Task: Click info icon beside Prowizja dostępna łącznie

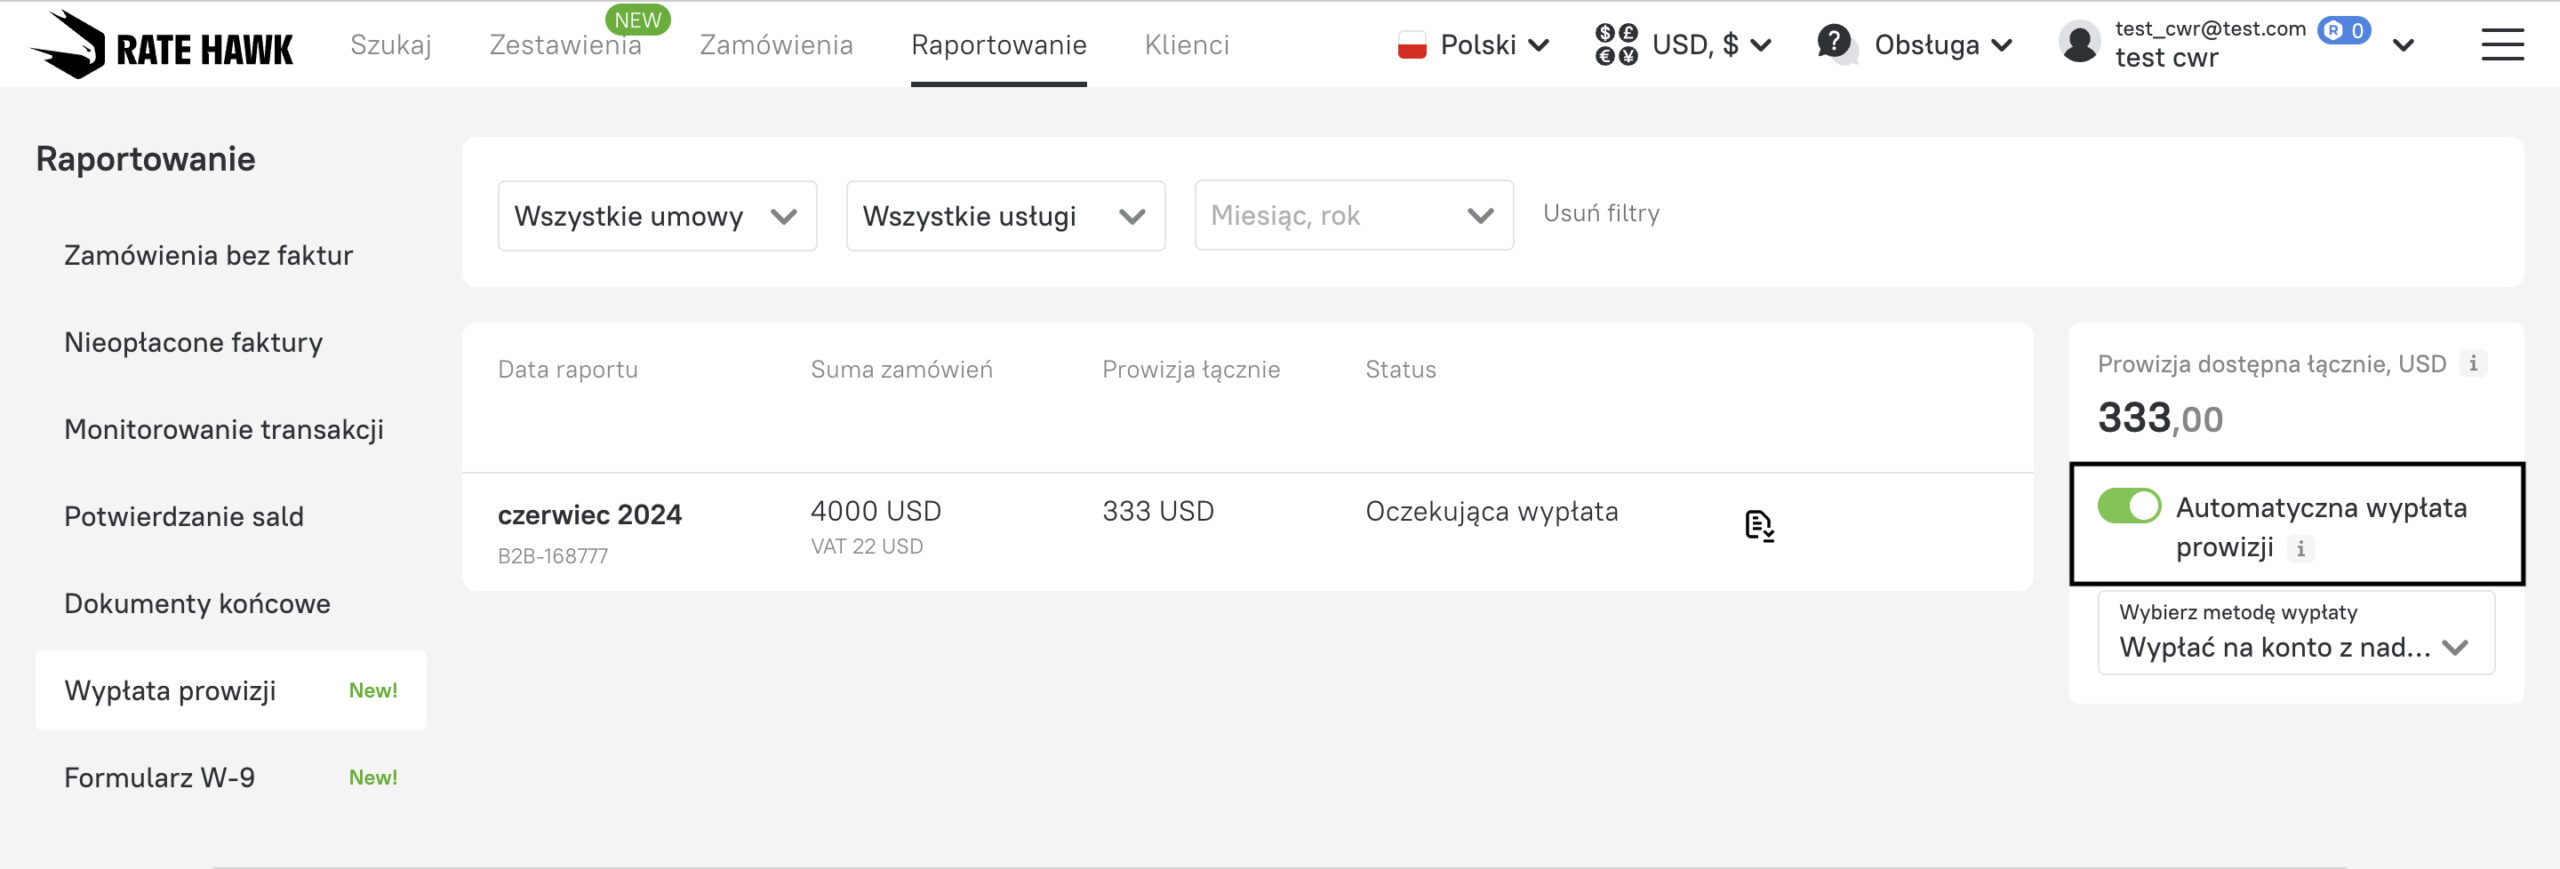Action: 2473,364
